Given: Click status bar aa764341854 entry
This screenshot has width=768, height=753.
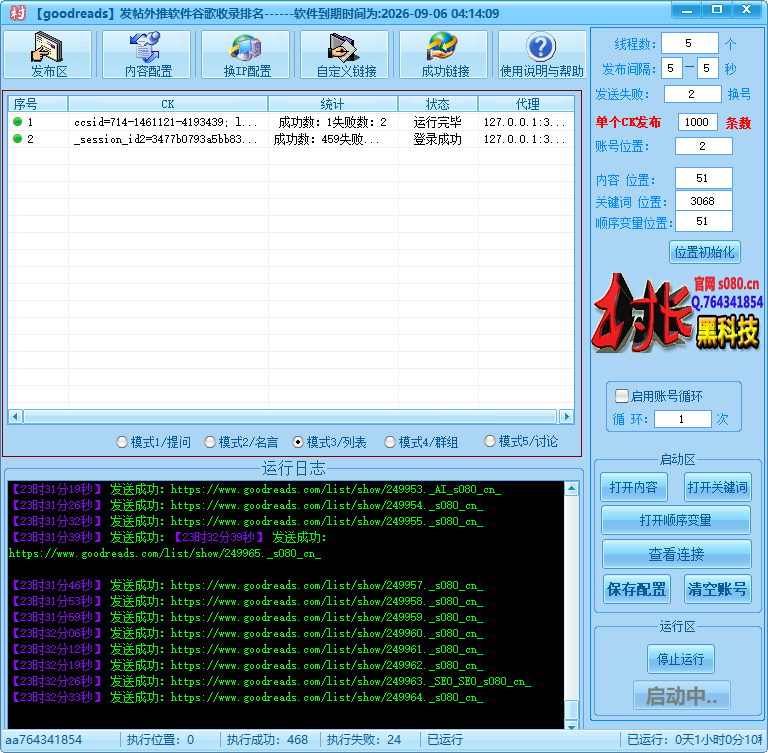Looking at the screenshot, I should pos(44,739).
